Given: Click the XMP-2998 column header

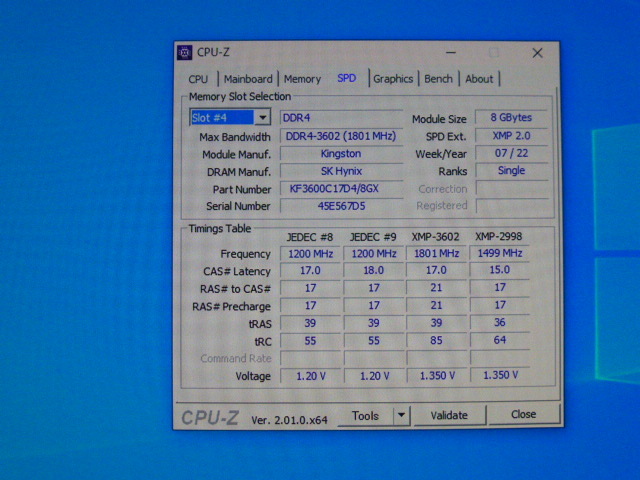Looking at the screenshot, I should click(x=499, y=236).
